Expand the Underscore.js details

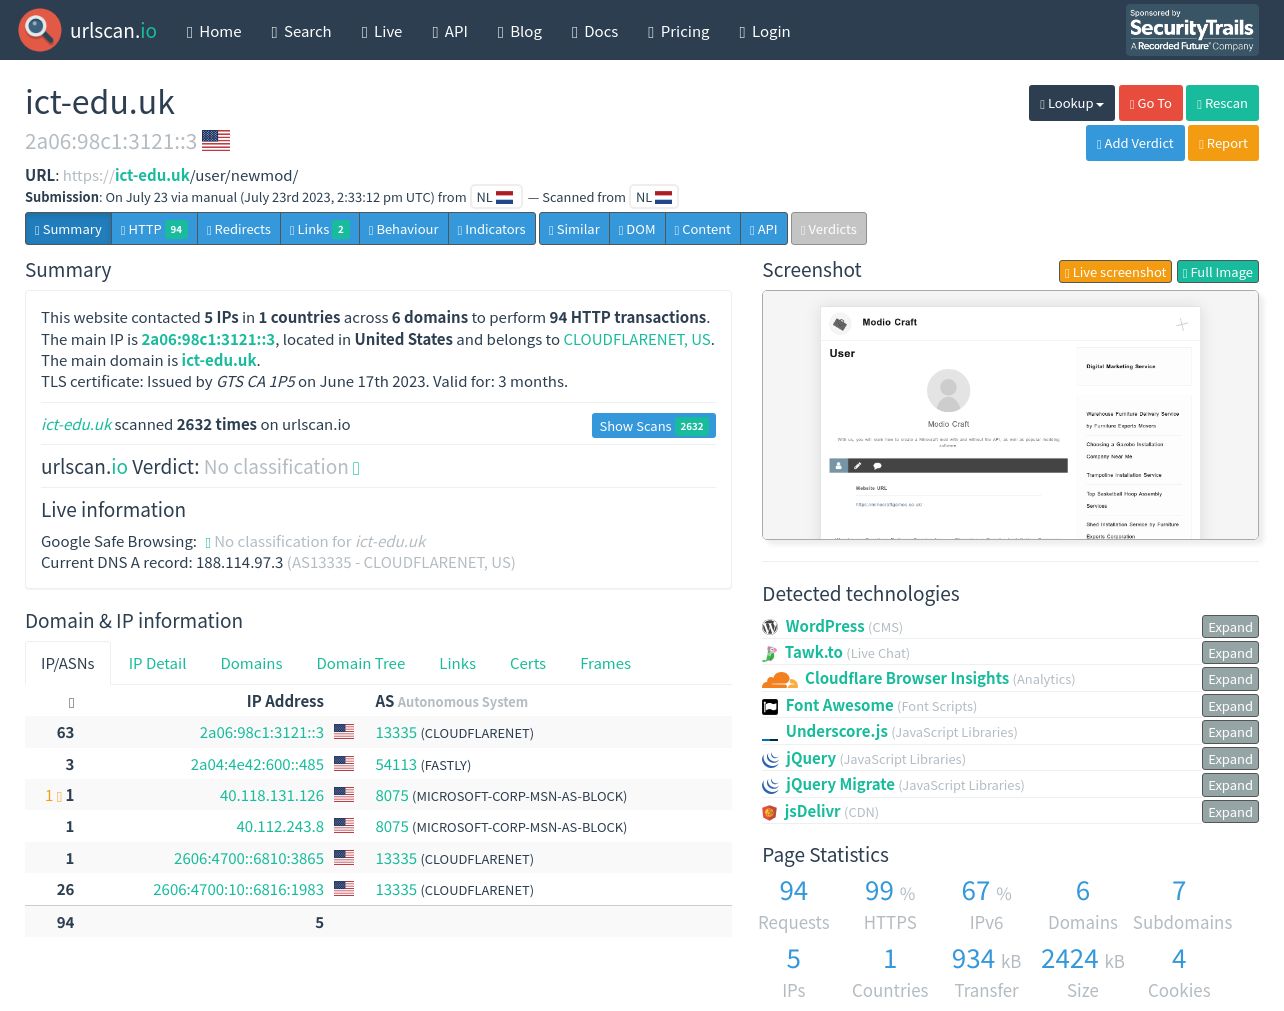1230,732
